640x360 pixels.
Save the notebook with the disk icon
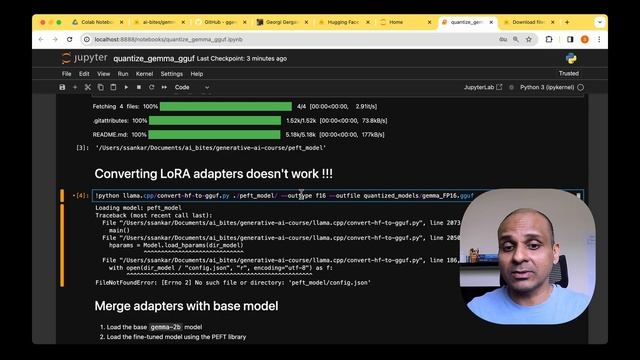coord(62,87)
